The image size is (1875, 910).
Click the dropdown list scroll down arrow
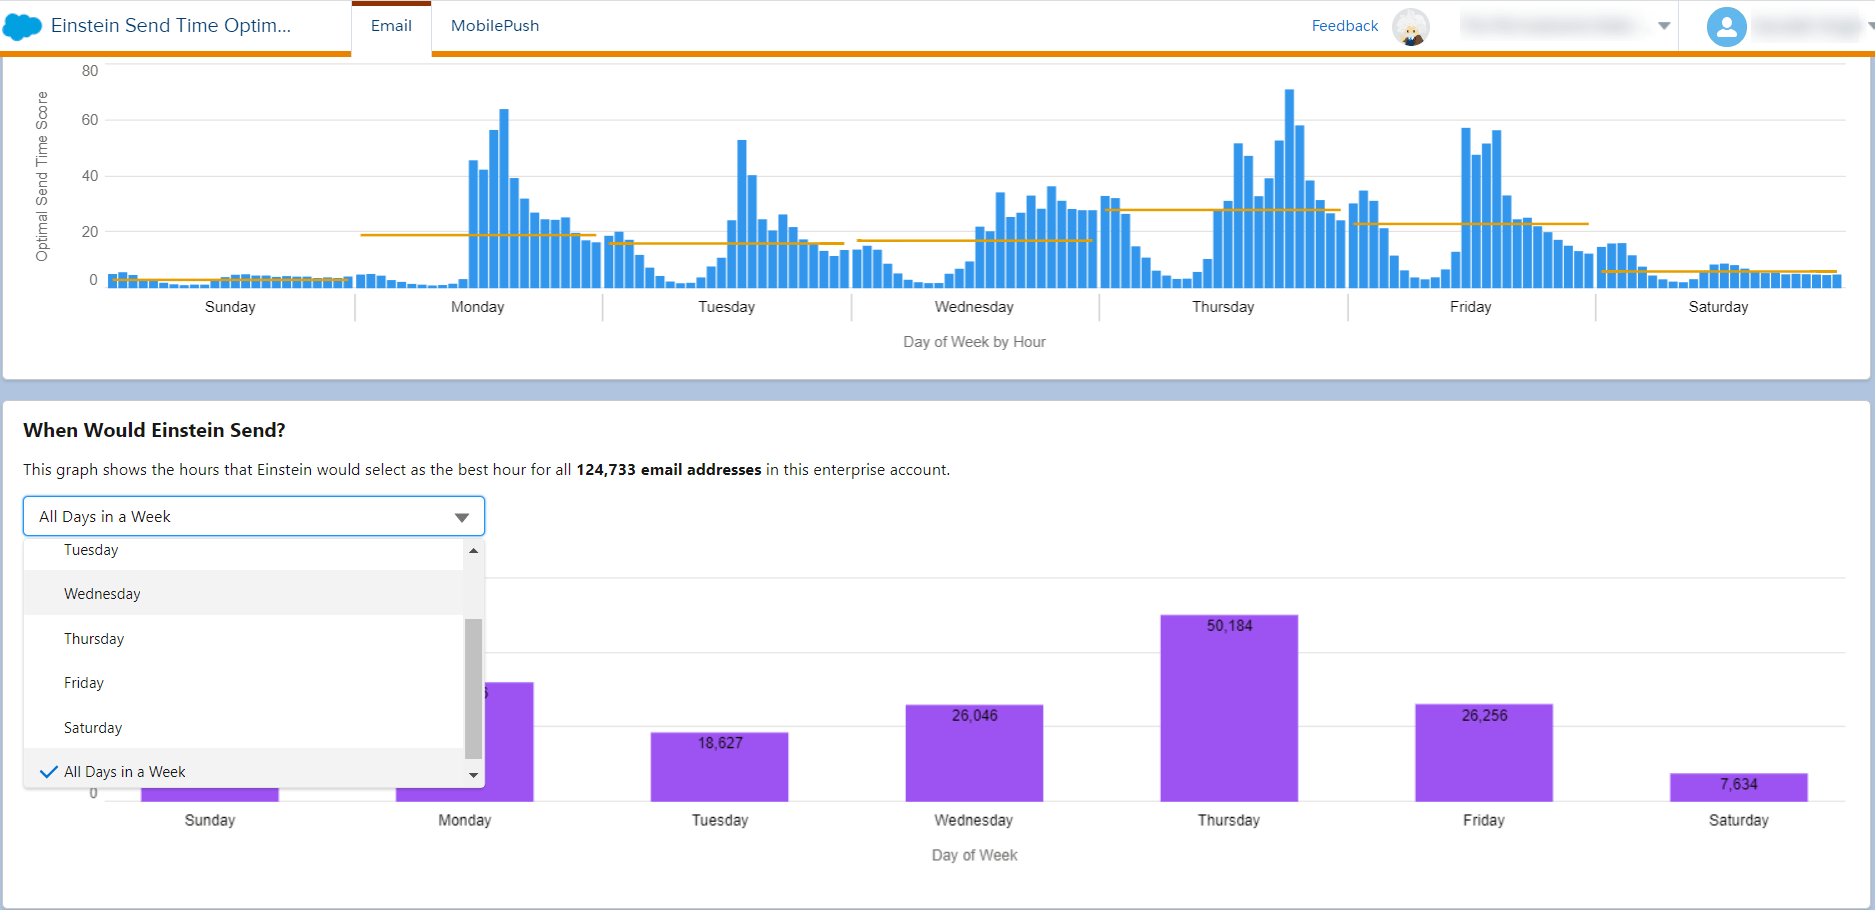(474, 775)
